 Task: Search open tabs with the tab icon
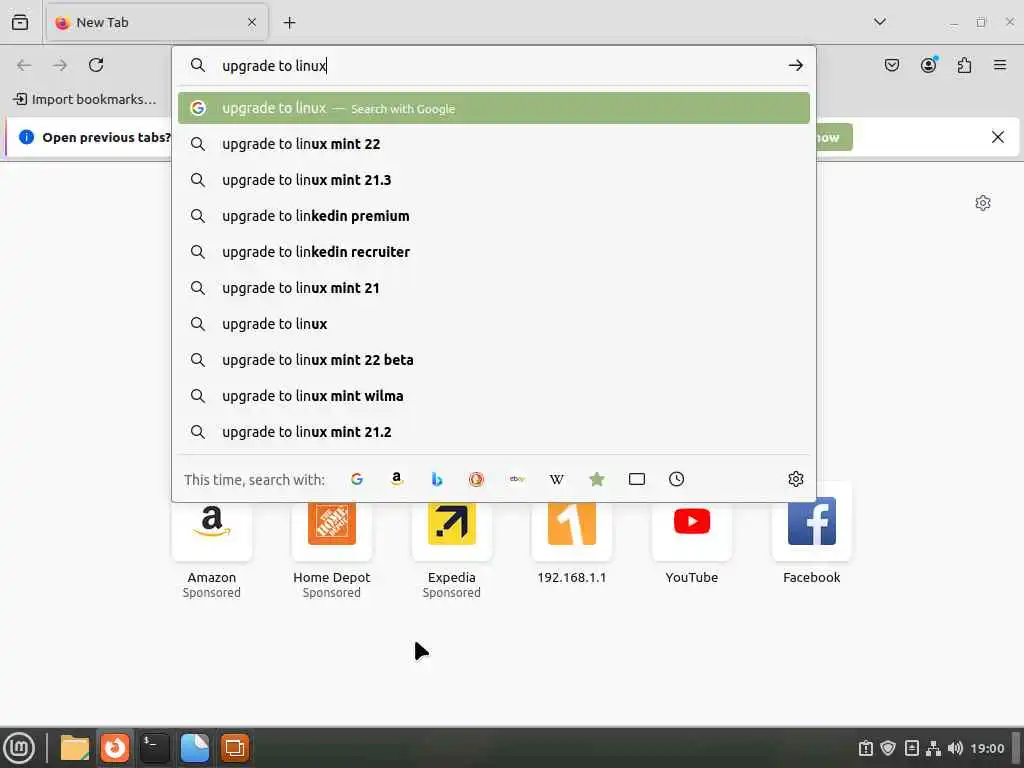tap(637, 479)
